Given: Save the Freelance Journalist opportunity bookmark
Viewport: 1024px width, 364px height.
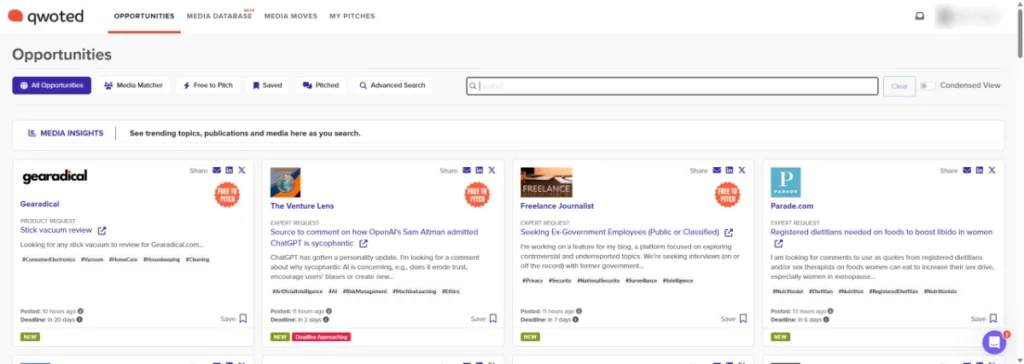Looking at the screenshot, I should pyautogui.click(x=743, y=319).
